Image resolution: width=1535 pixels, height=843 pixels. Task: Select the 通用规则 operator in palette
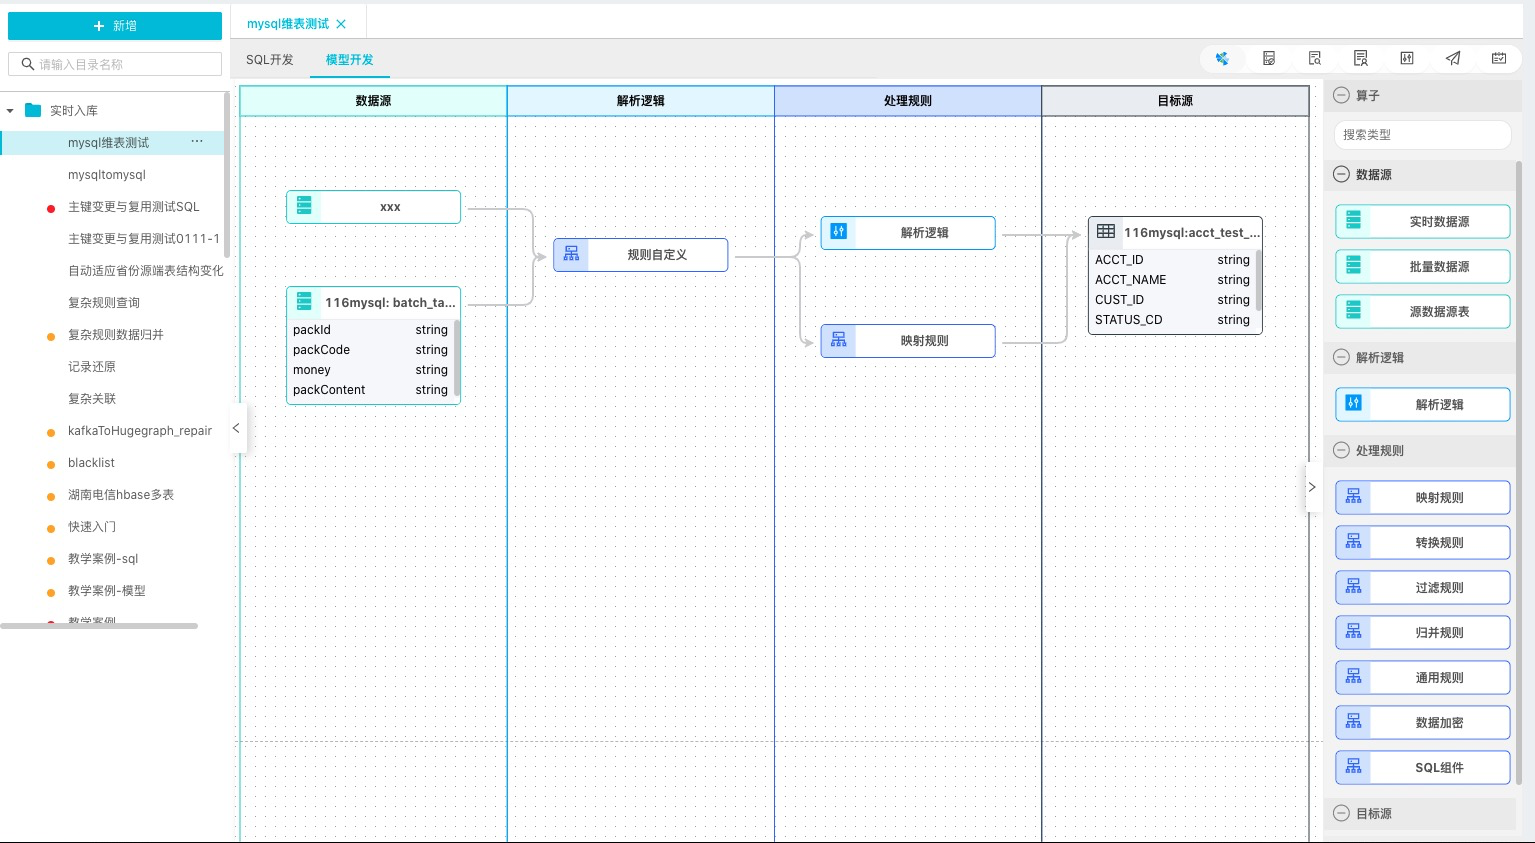[x=1422, y=677]
